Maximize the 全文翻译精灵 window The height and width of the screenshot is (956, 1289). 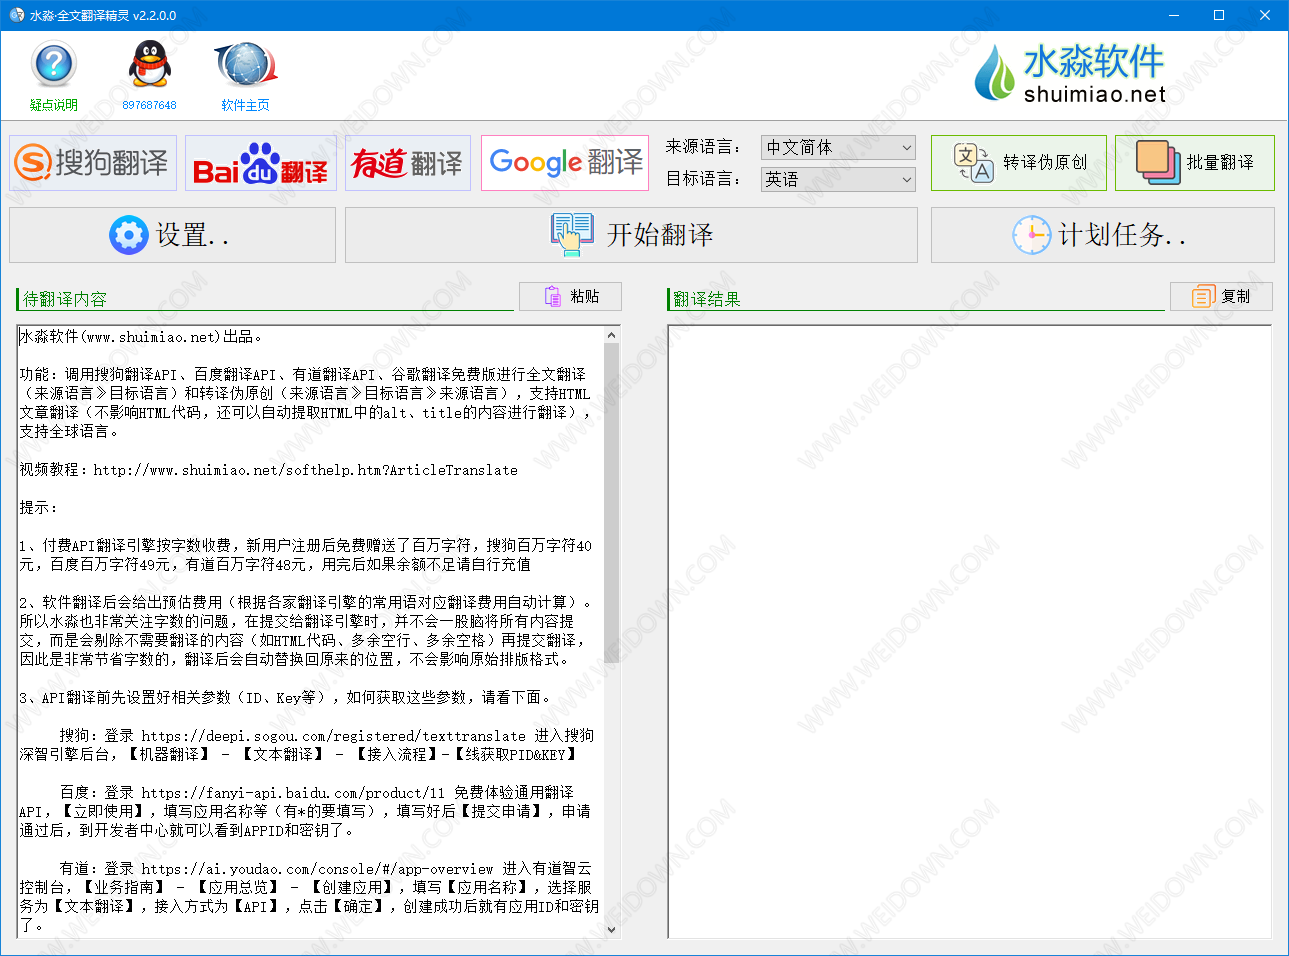click(1219, 15)
